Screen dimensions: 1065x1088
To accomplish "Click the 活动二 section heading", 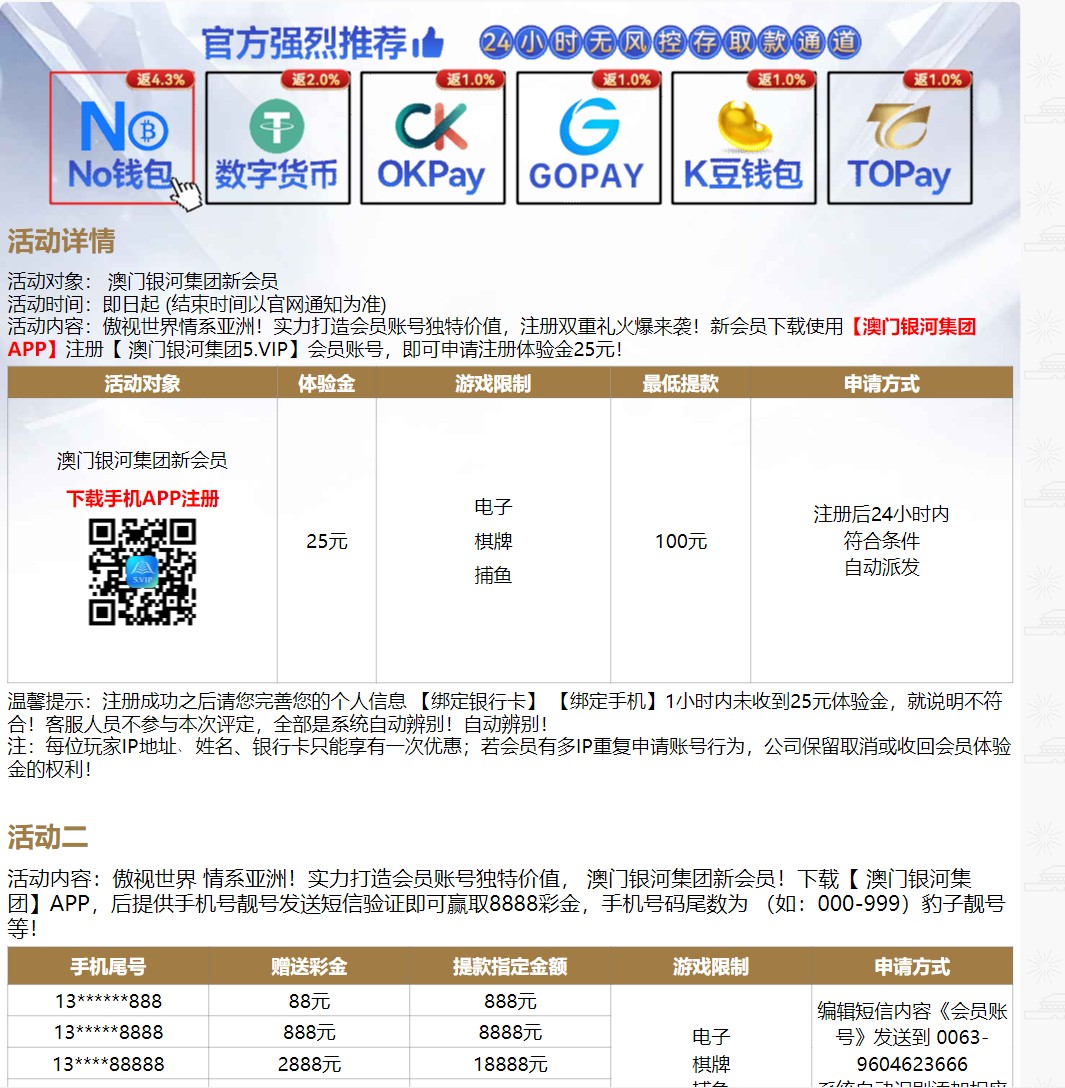I will (48, 836).
